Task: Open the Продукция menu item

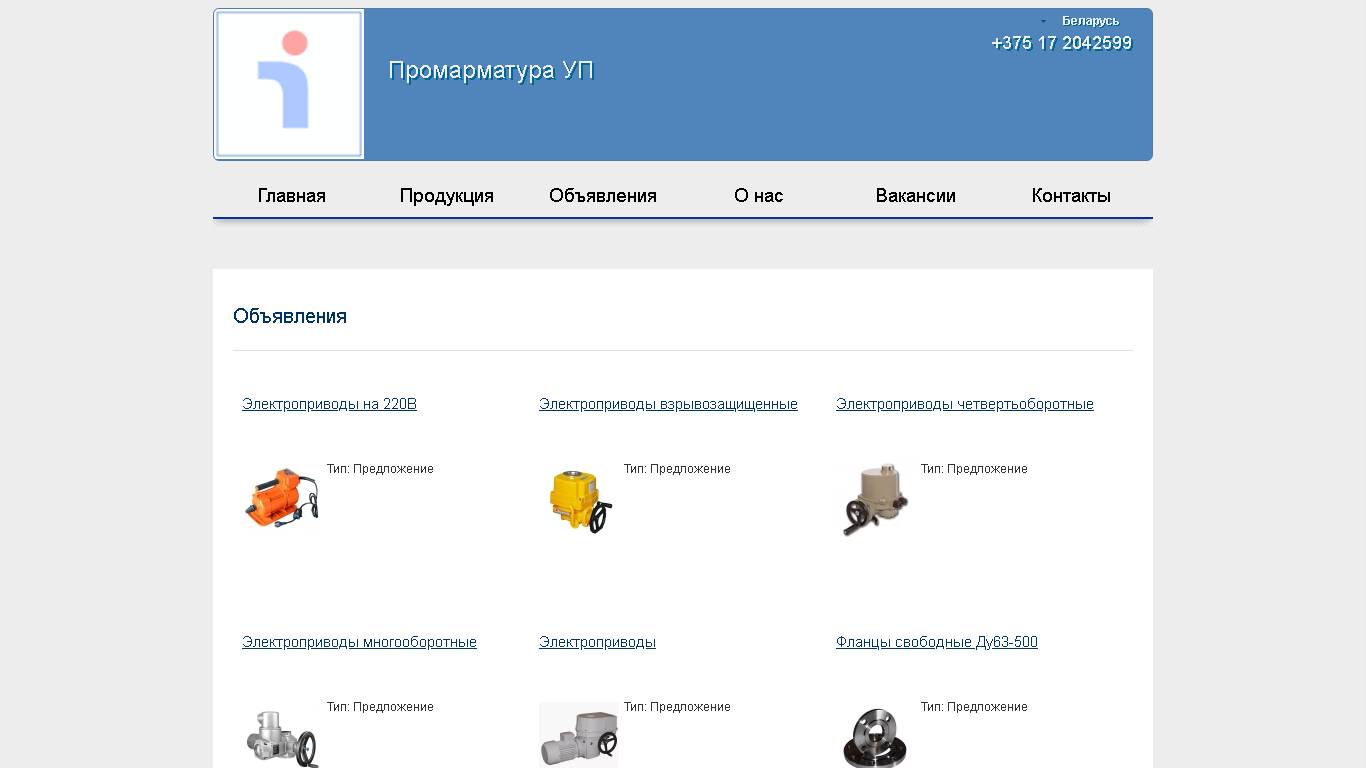Action: click(447, 196)
